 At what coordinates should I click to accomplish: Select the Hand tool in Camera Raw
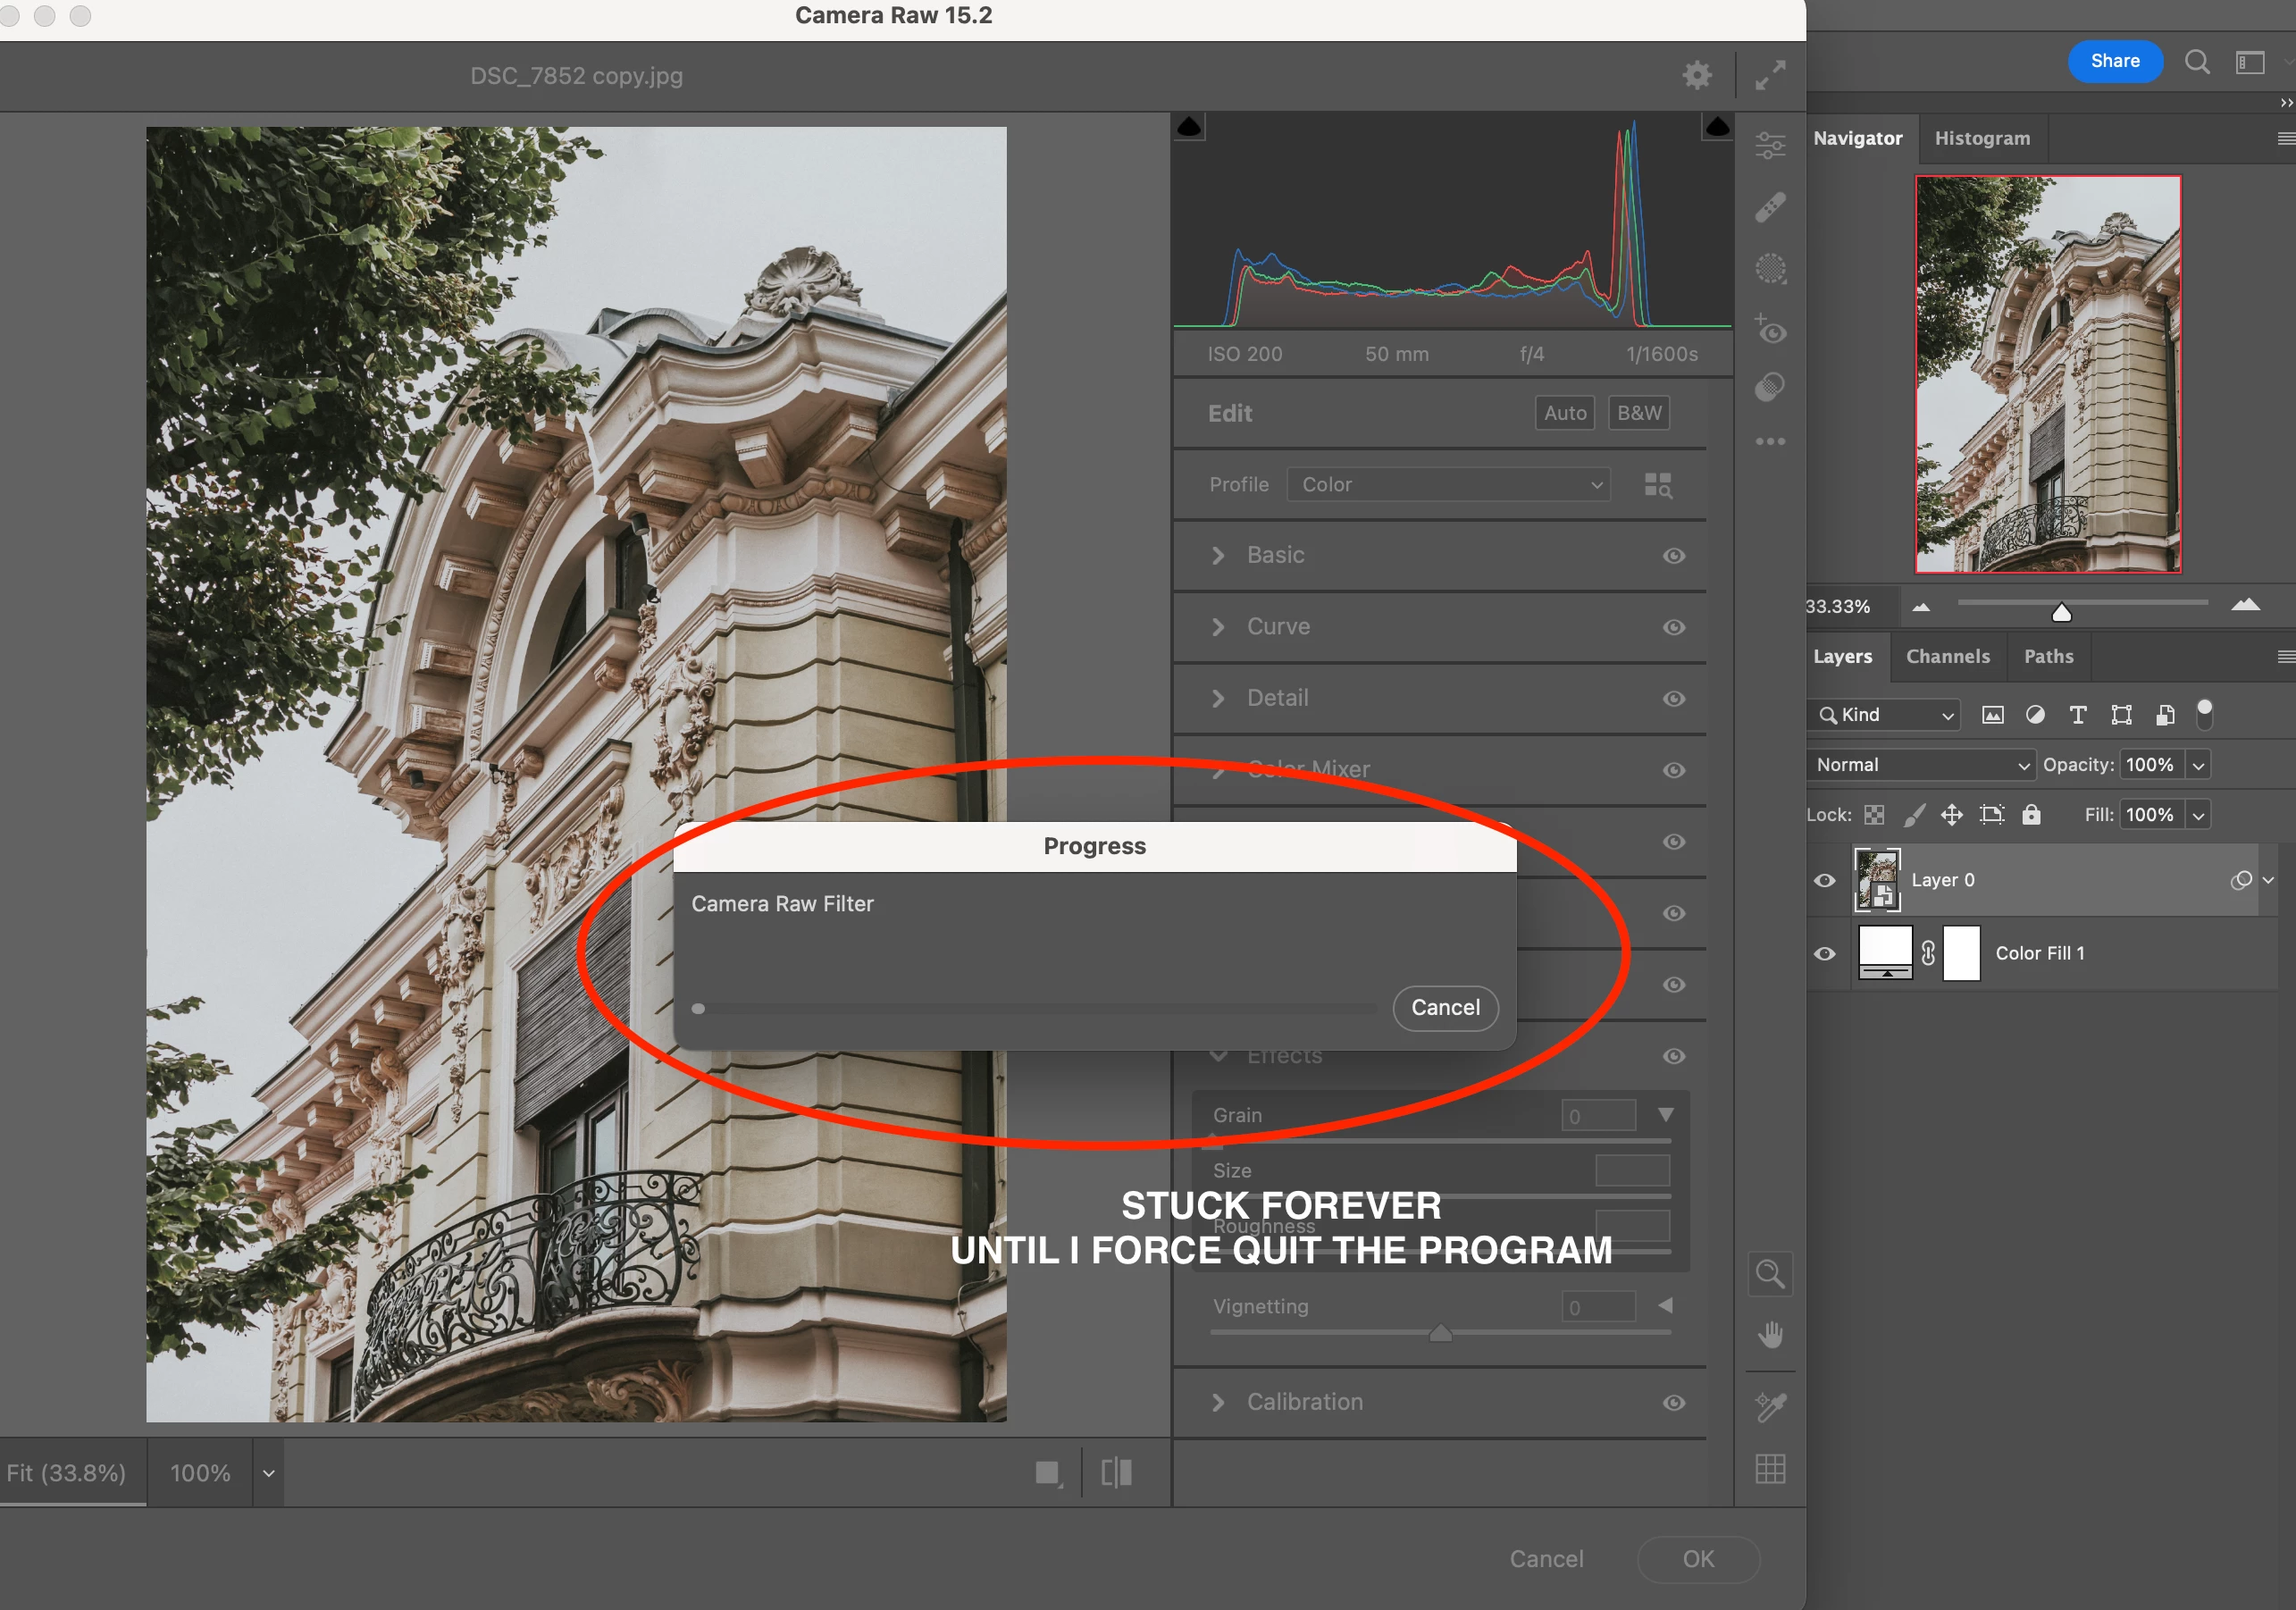click(1770, 1335)
